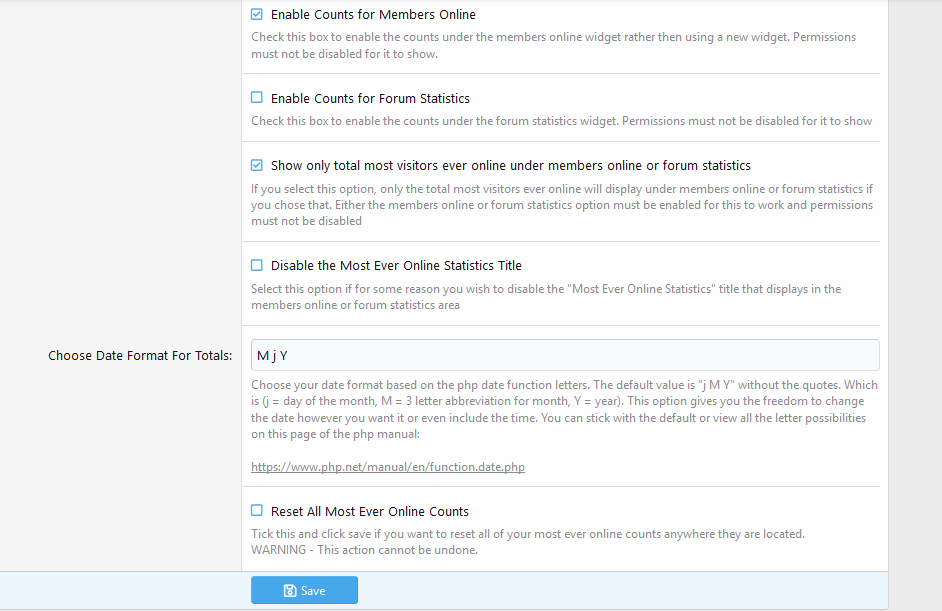Screen dimensions: 942x611
Task: Tick the Reset All Most Ever Online Counts checkbox
Action: click(257, 511)
